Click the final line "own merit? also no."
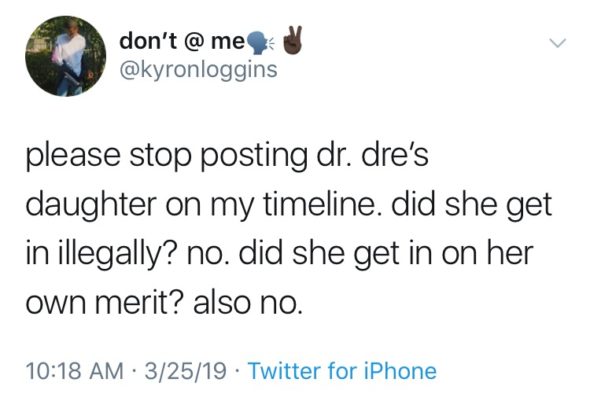This screenshot has width=590, height=401. click(164, 303)
